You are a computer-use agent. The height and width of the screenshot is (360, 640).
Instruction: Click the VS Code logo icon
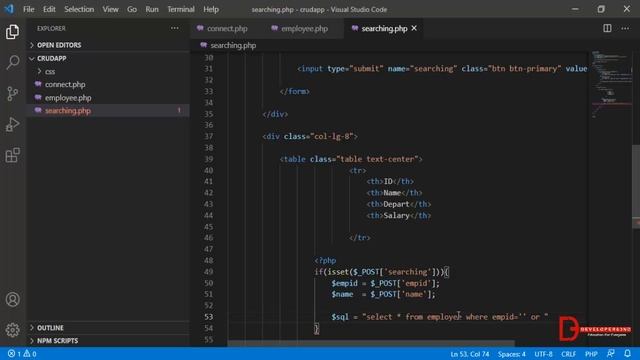[9, 9]
